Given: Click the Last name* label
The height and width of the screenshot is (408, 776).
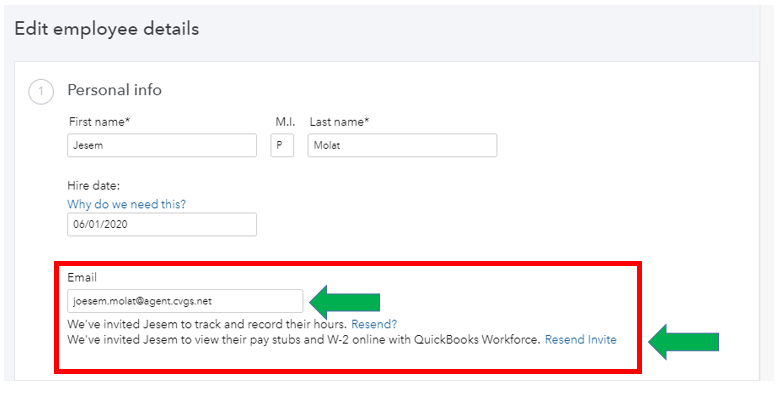Looking at the screenshot, I should pyautogui.click(x=339, y=122).
